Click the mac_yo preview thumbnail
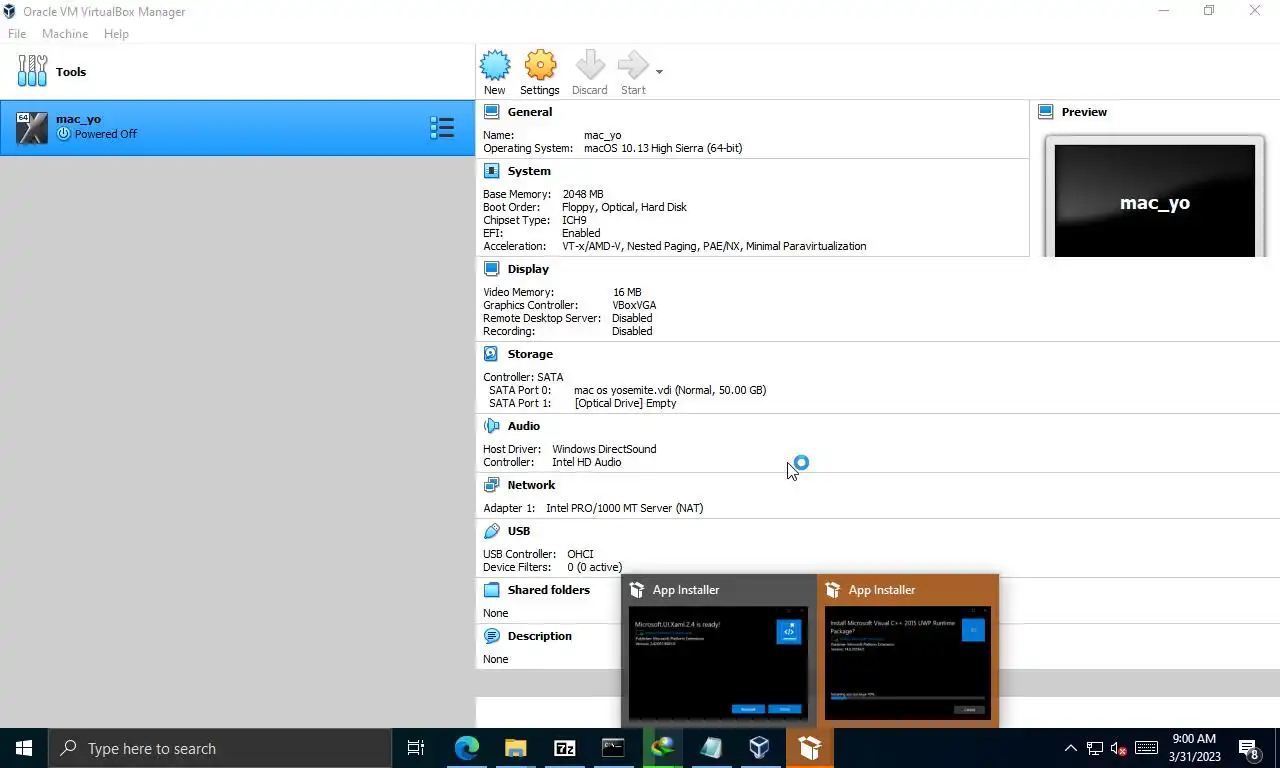This screenshot has height=768, width=1280. click(x=1154, y=200)
